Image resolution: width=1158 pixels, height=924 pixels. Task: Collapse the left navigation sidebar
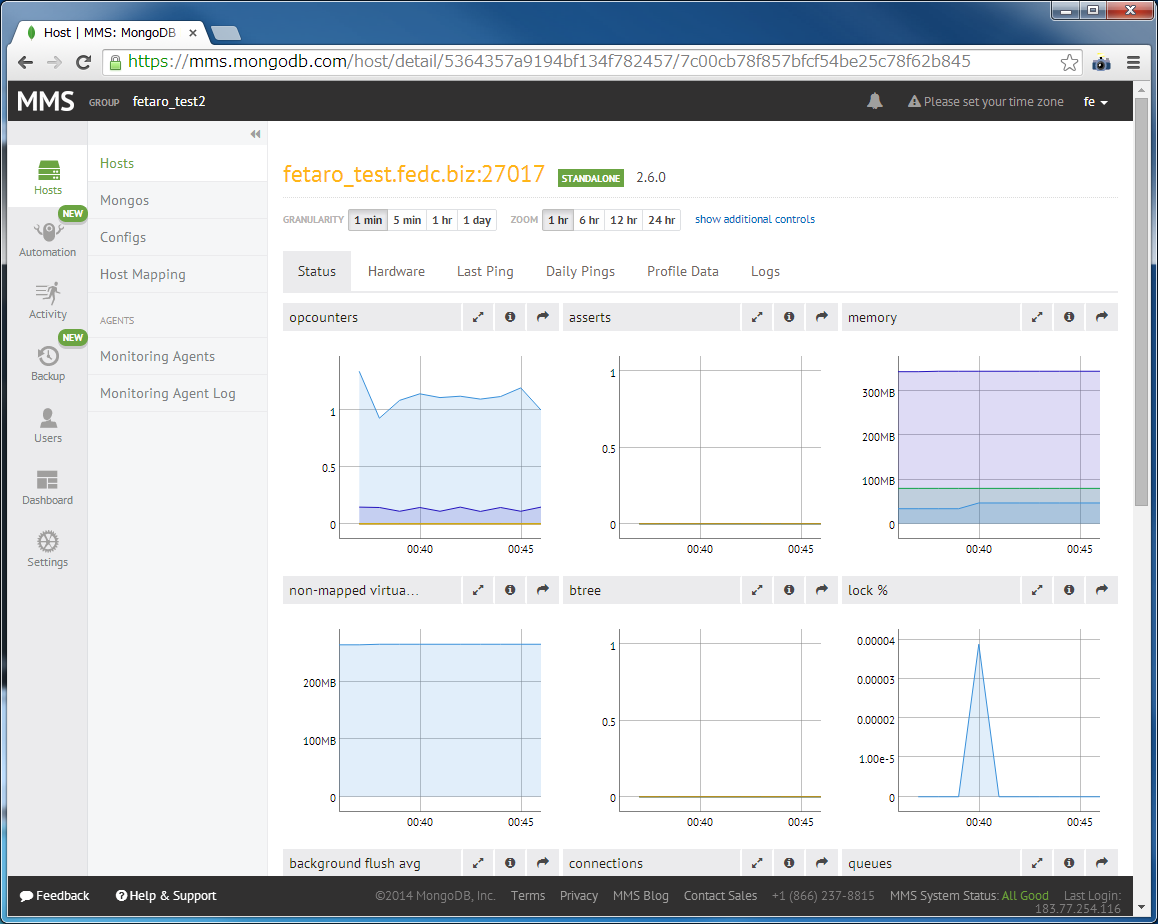255,132
